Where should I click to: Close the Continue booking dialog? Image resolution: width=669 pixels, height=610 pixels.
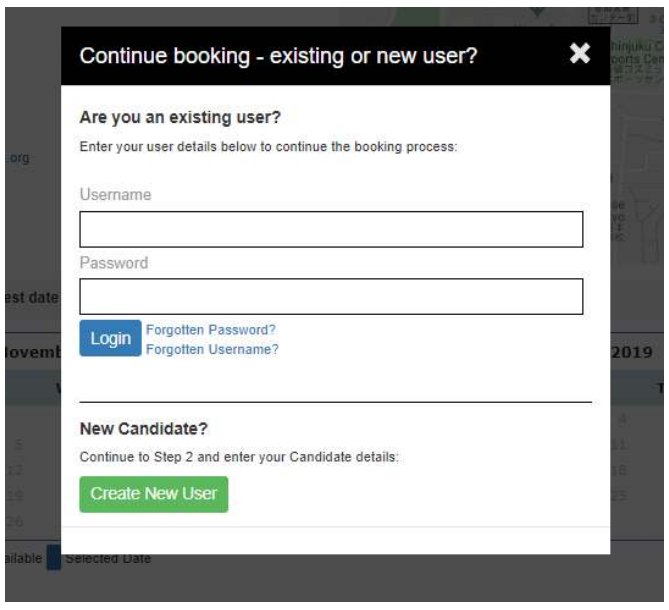click(579, 54)
